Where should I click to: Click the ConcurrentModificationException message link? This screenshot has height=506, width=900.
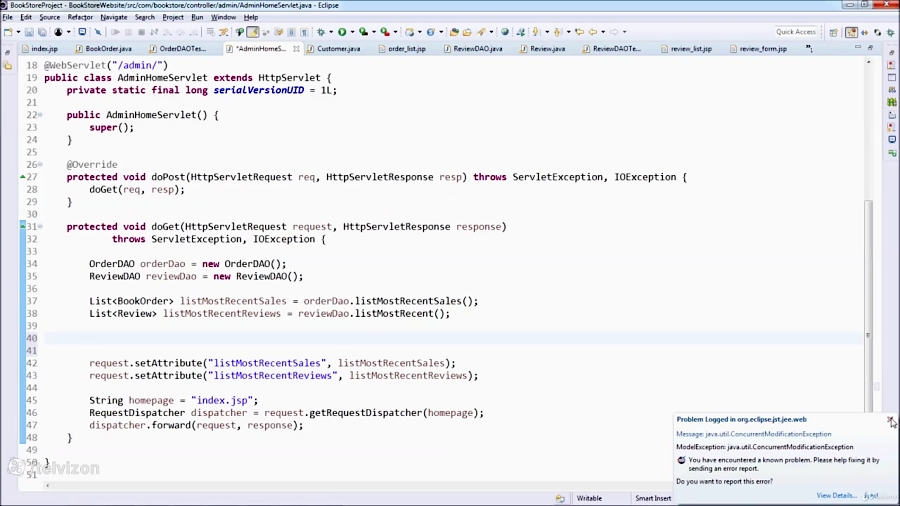pyautogui.click(x=754, y=434)
